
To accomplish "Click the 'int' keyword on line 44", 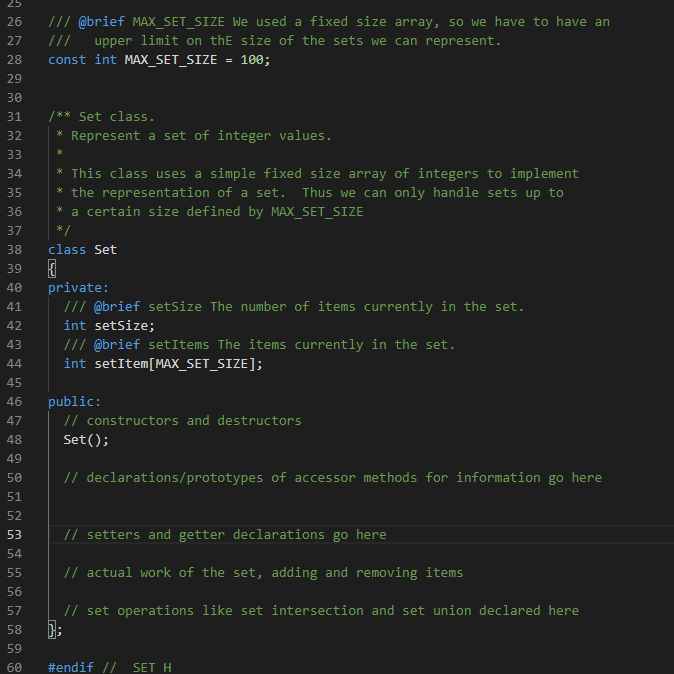I will [x=75, y=364].
